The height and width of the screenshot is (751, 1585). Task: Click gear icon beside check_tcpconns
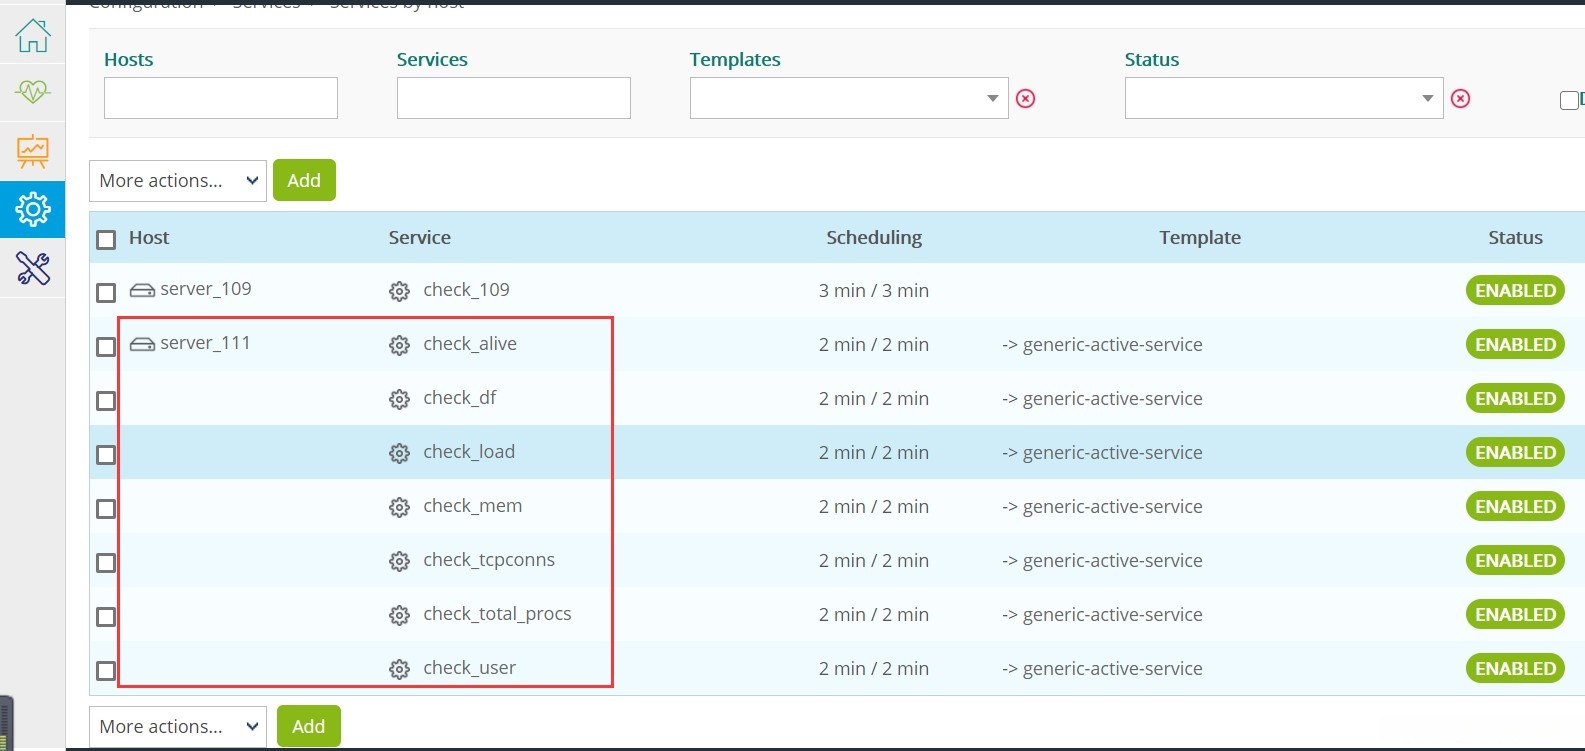[399, 561]
